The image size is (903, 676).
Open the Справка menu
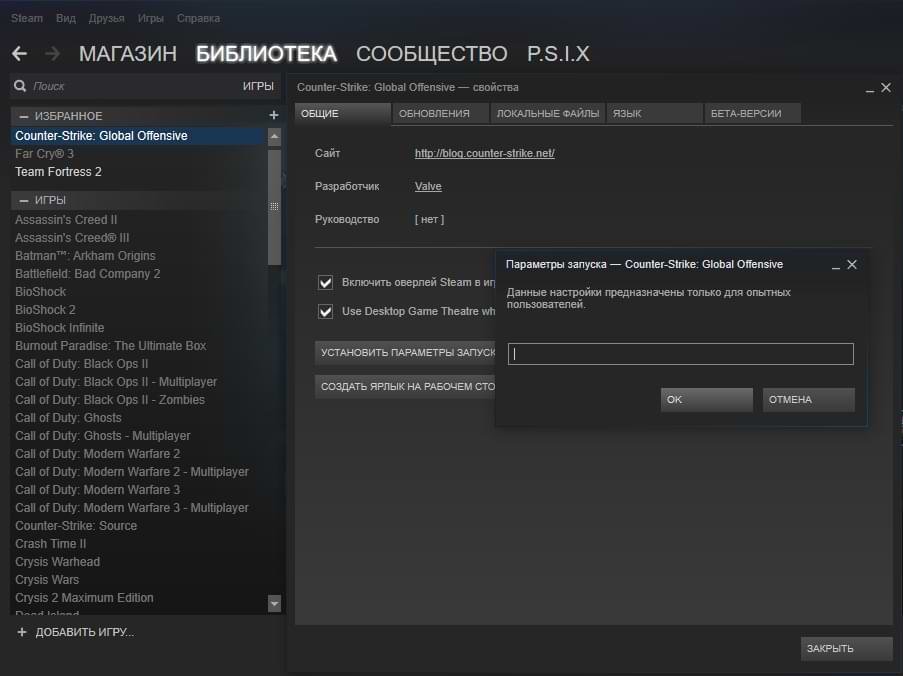pos(198,18)
